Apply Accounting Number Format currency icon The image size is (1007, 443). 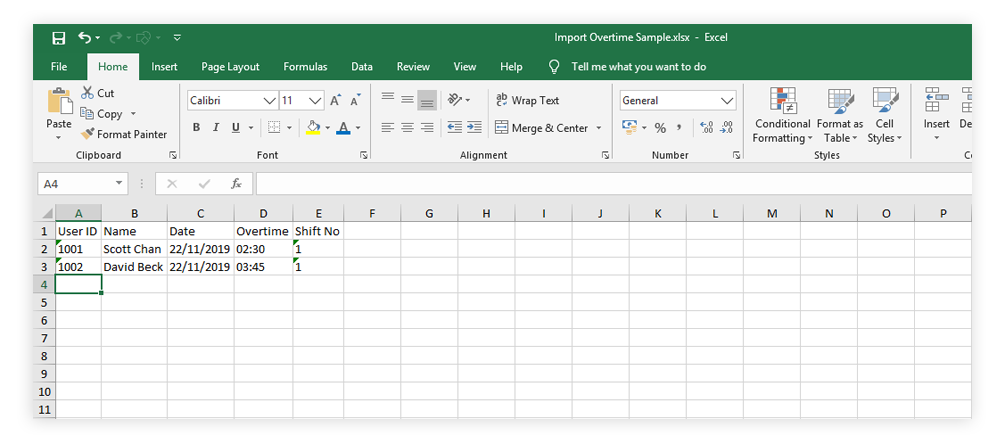point(629,128)
